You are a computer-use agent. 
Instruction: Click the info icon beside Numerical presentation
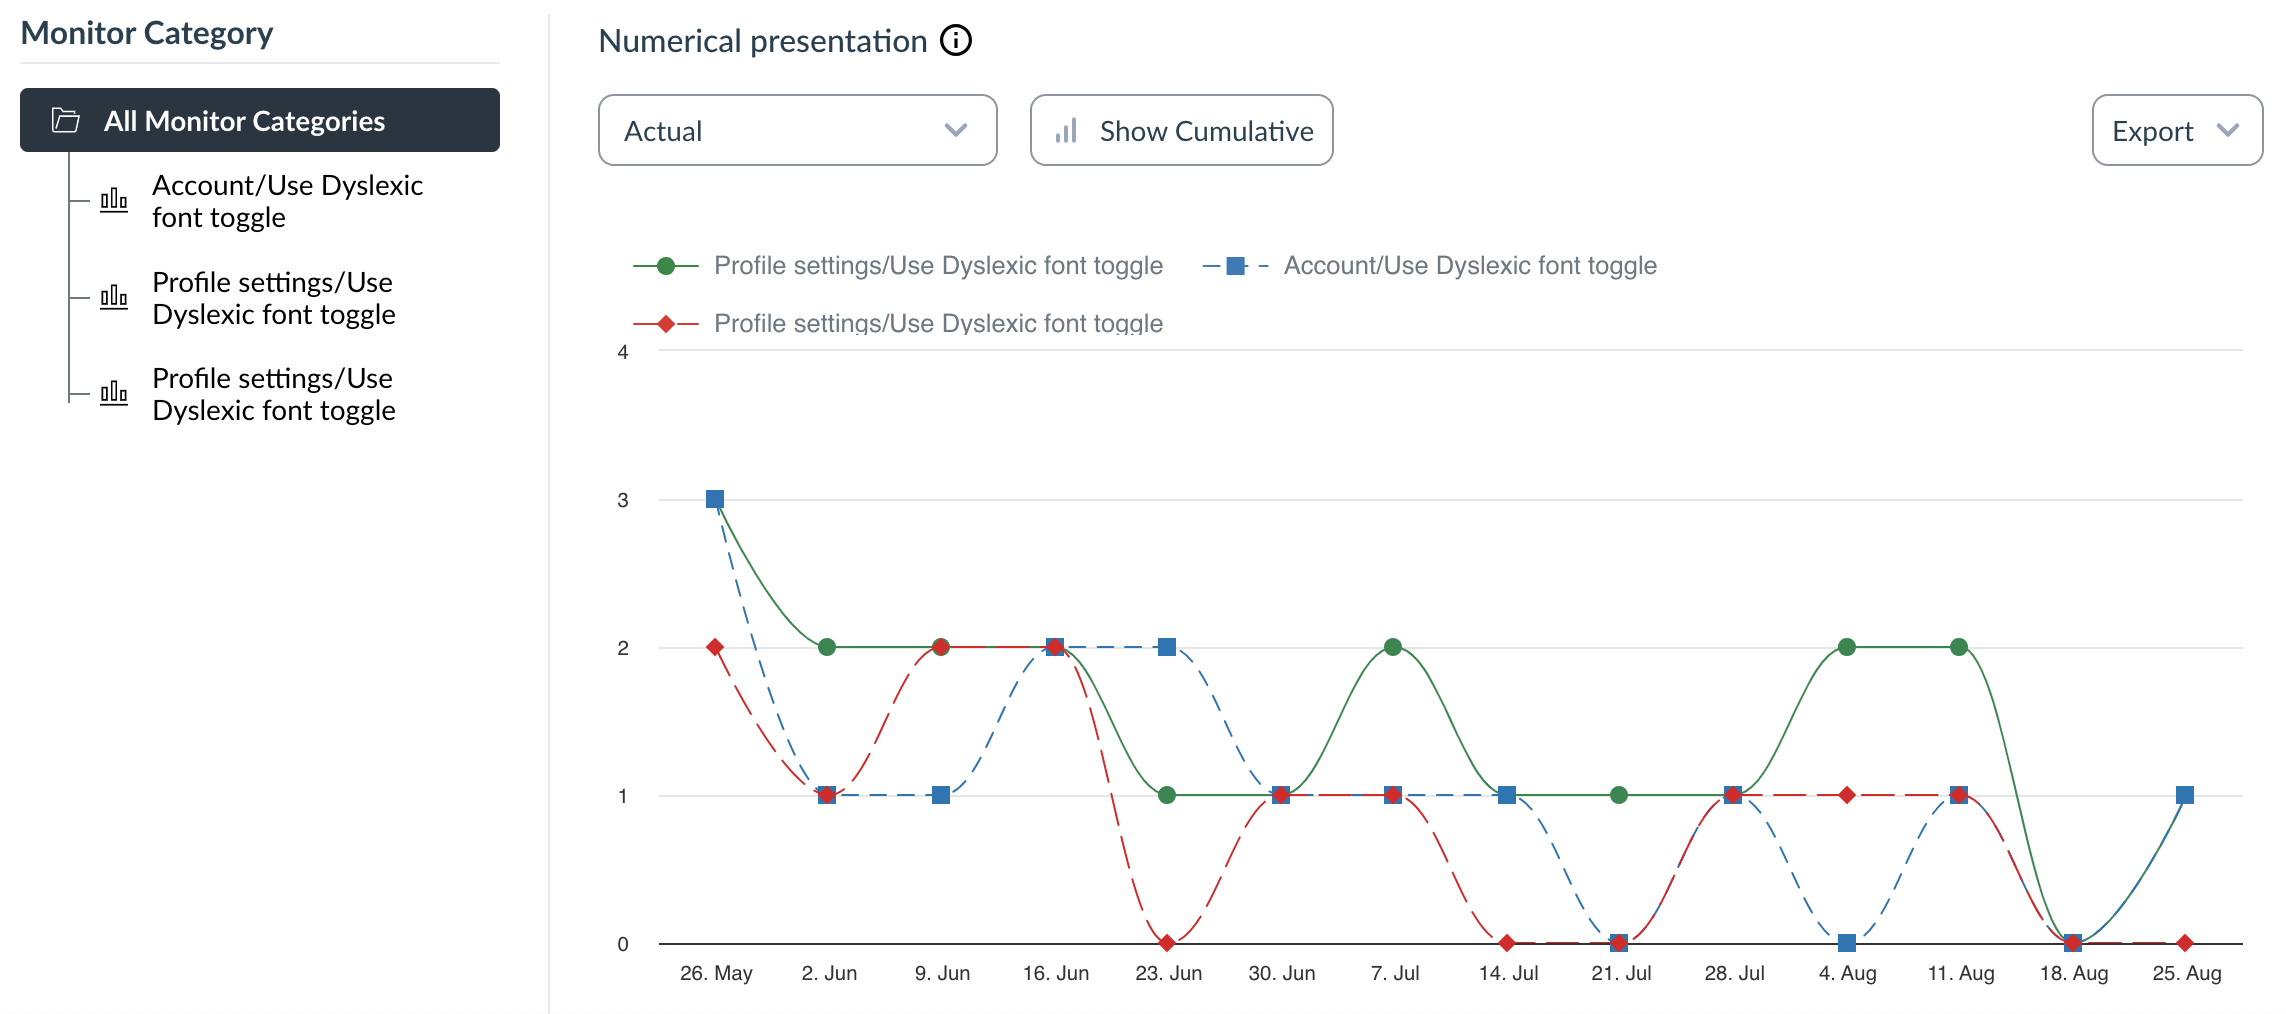955,40
